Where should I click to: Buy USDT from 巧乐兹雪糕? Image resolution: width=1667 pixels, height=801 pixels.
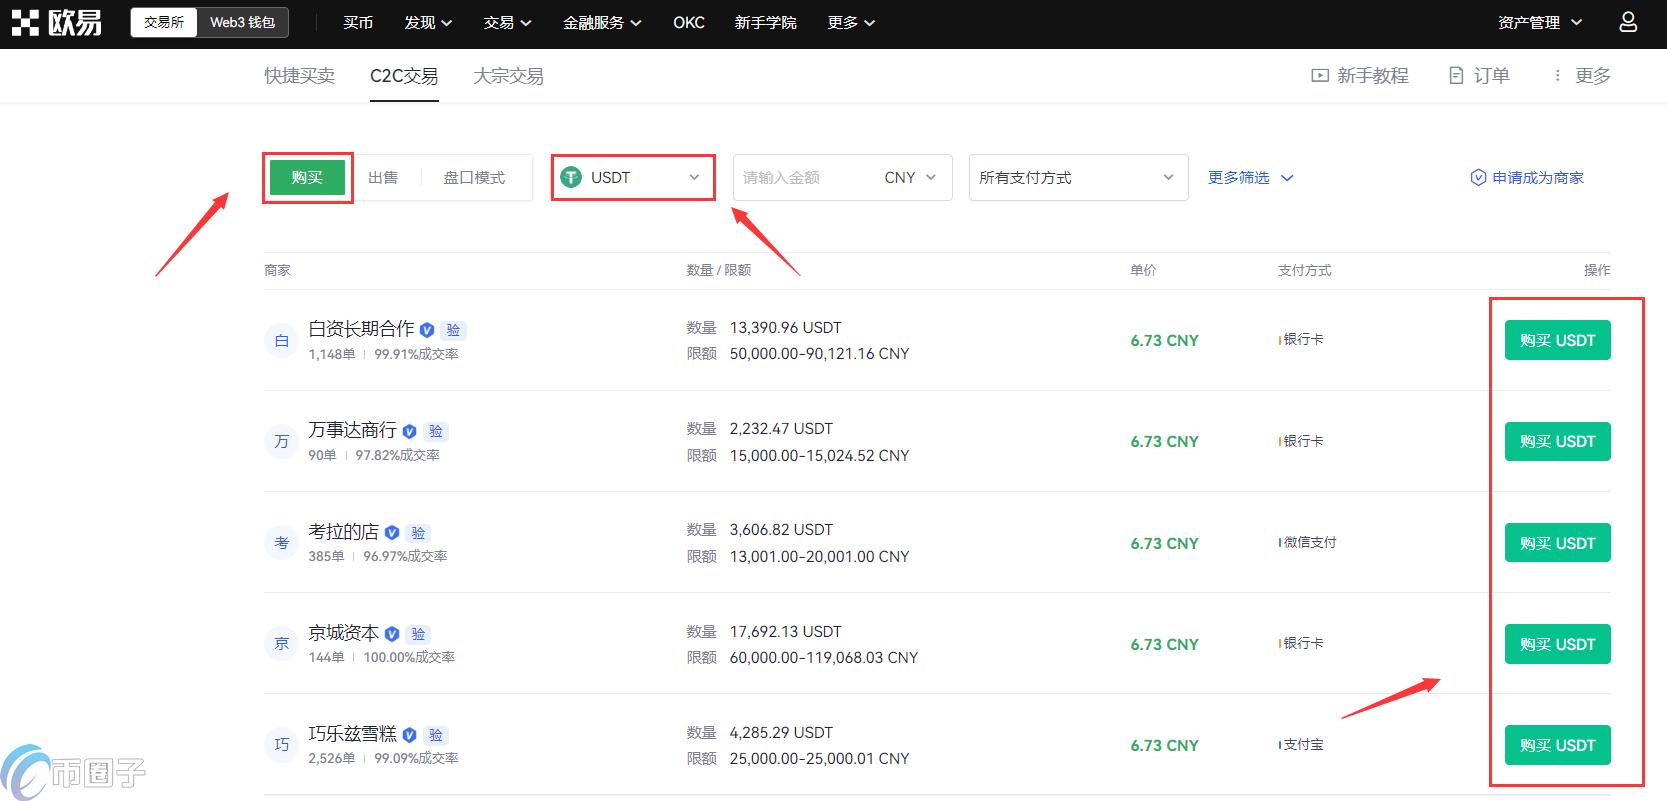(1557, 745)
